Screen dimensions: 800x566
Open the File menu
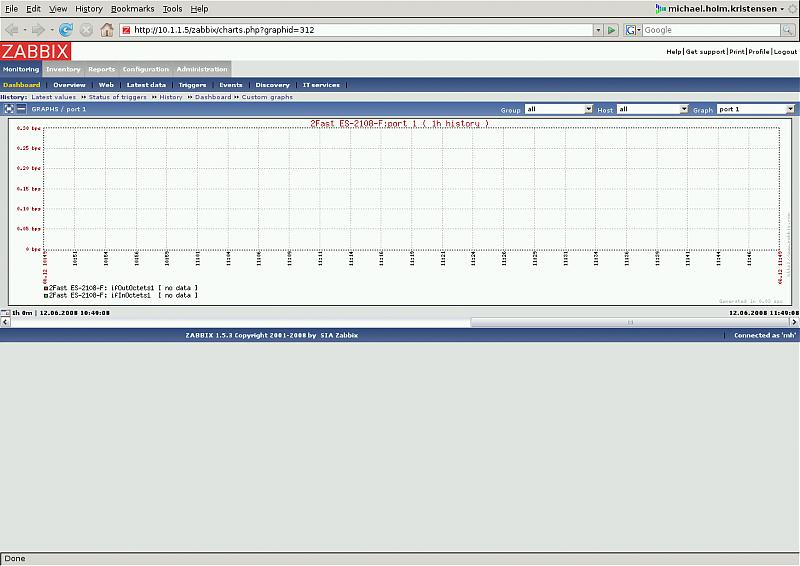[x=11, y=9]
